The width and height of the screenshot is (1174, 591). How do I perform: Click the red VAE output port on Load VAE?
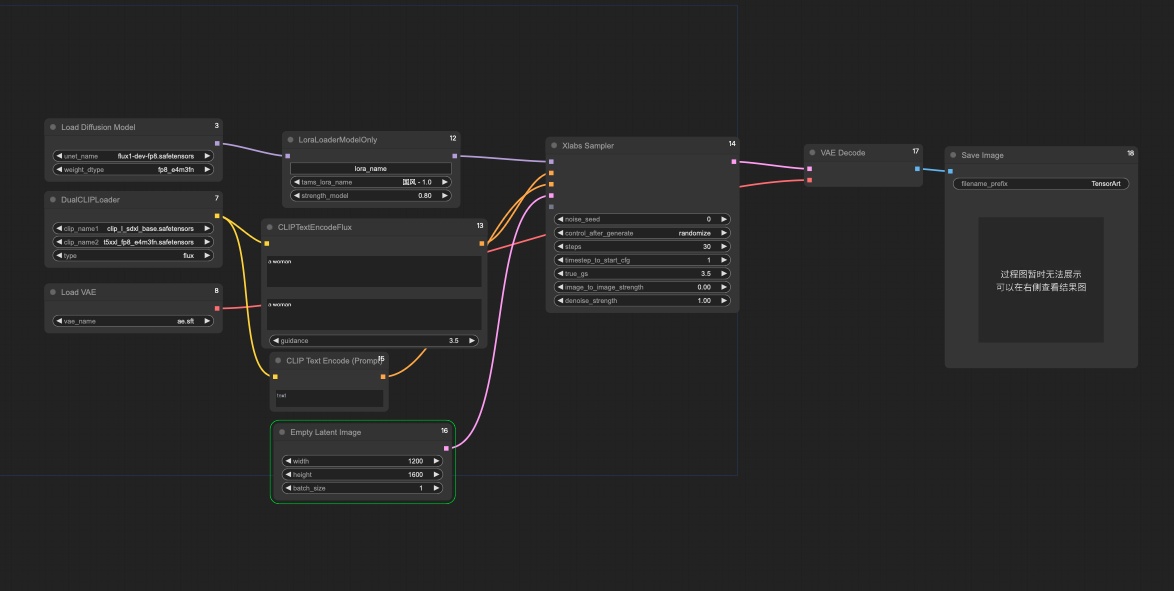click(217, 308)
